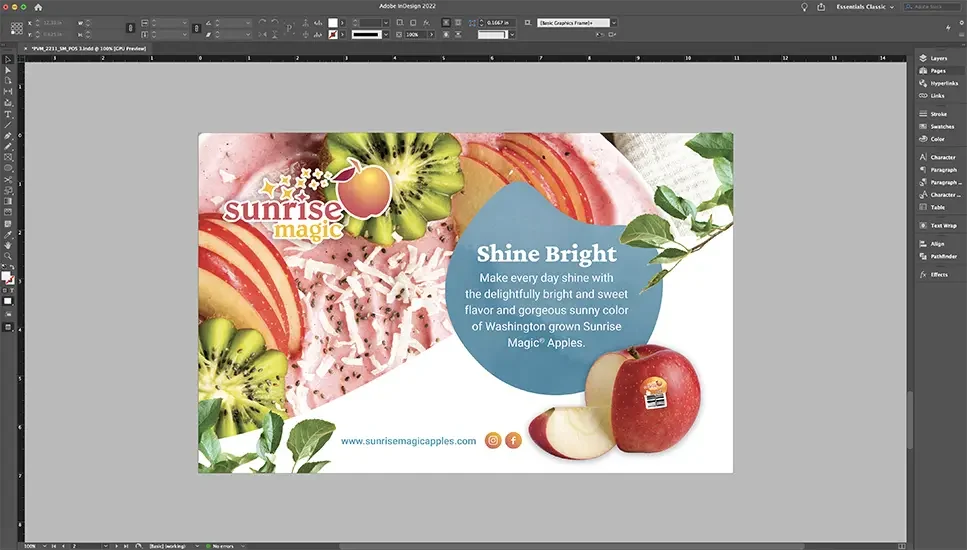Select the Scissors tool

(x=8, y=179)
